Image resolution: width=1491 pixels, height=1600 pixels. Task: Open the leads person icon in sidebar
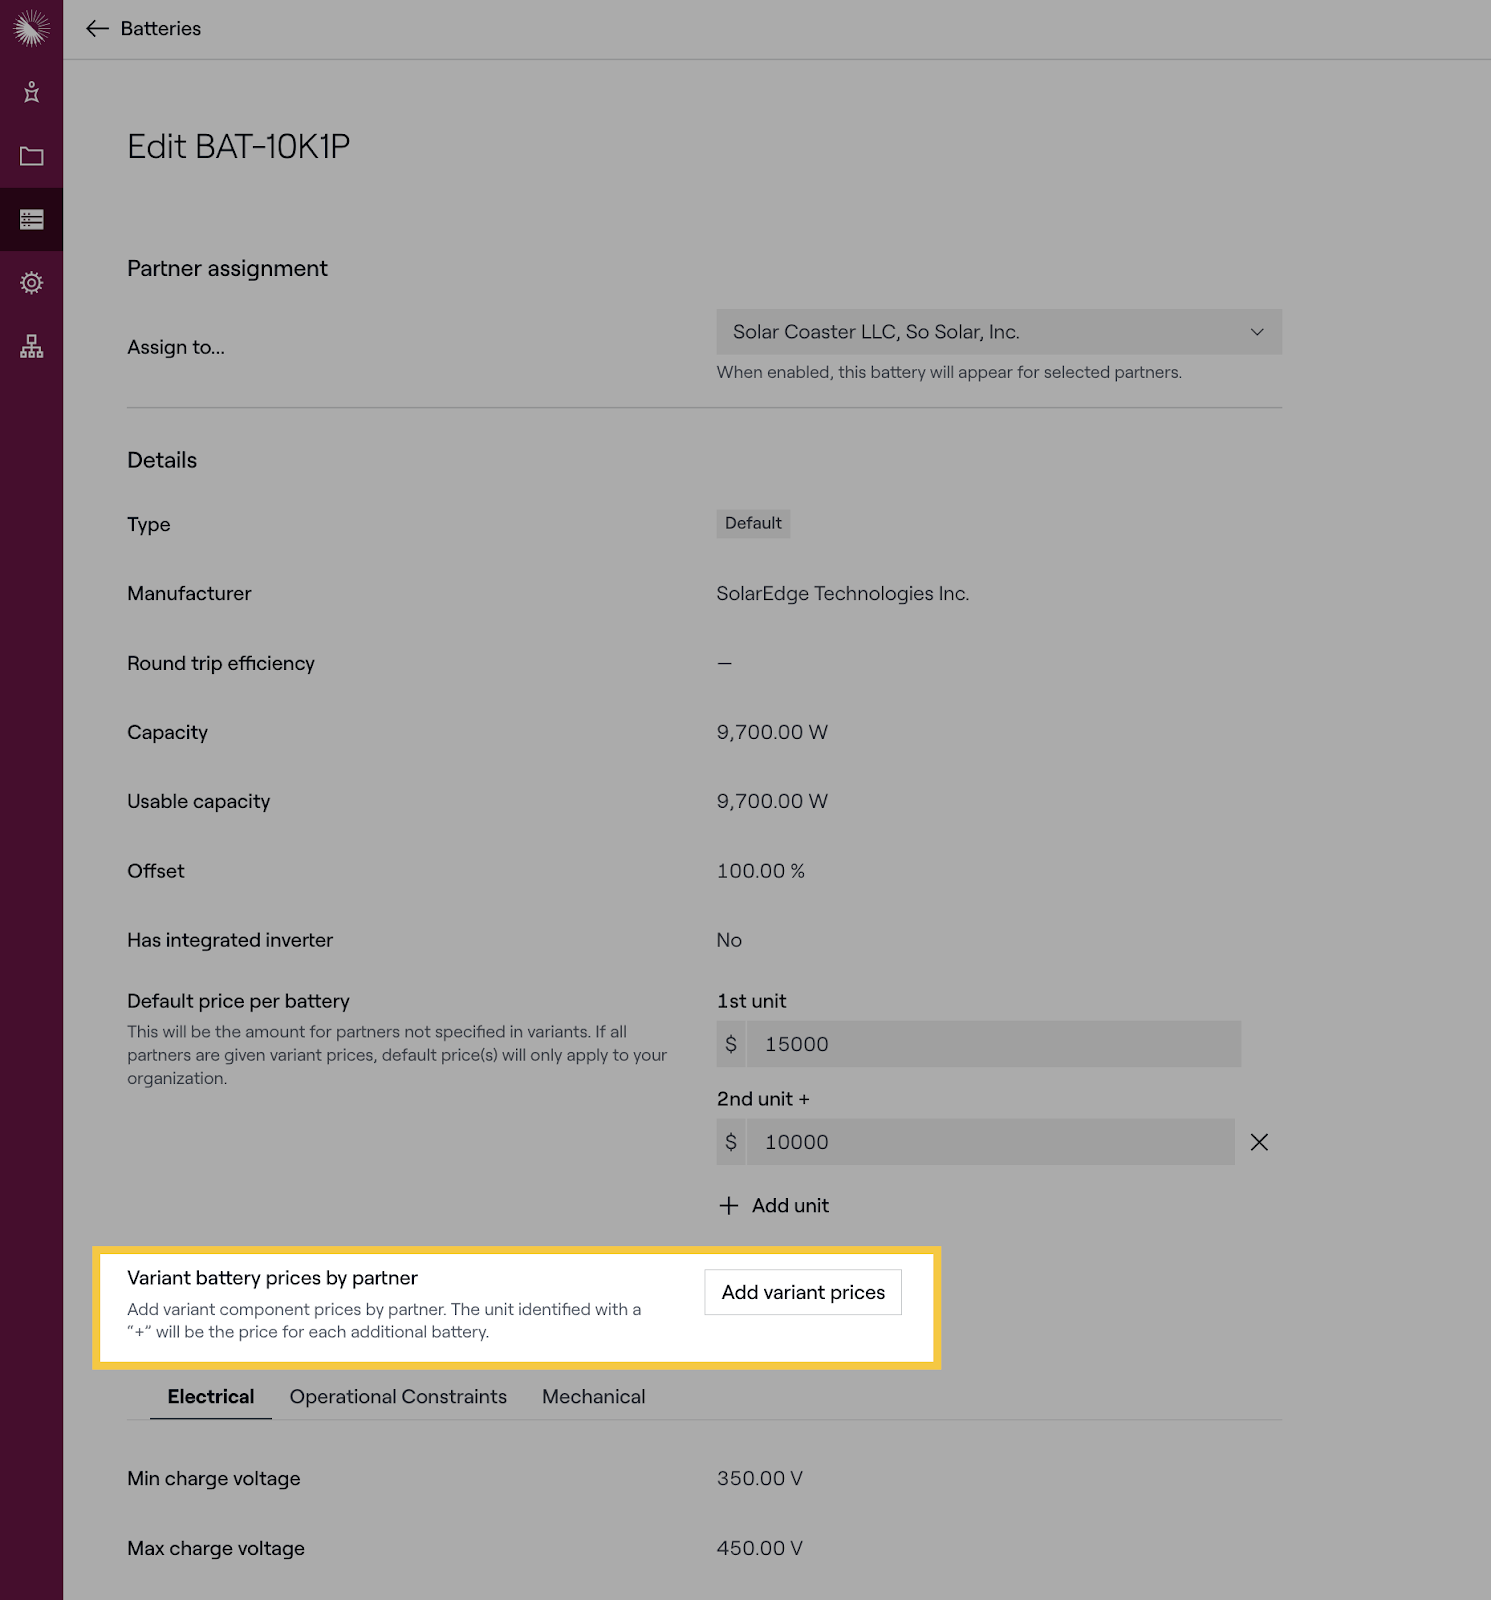[31, 92]
